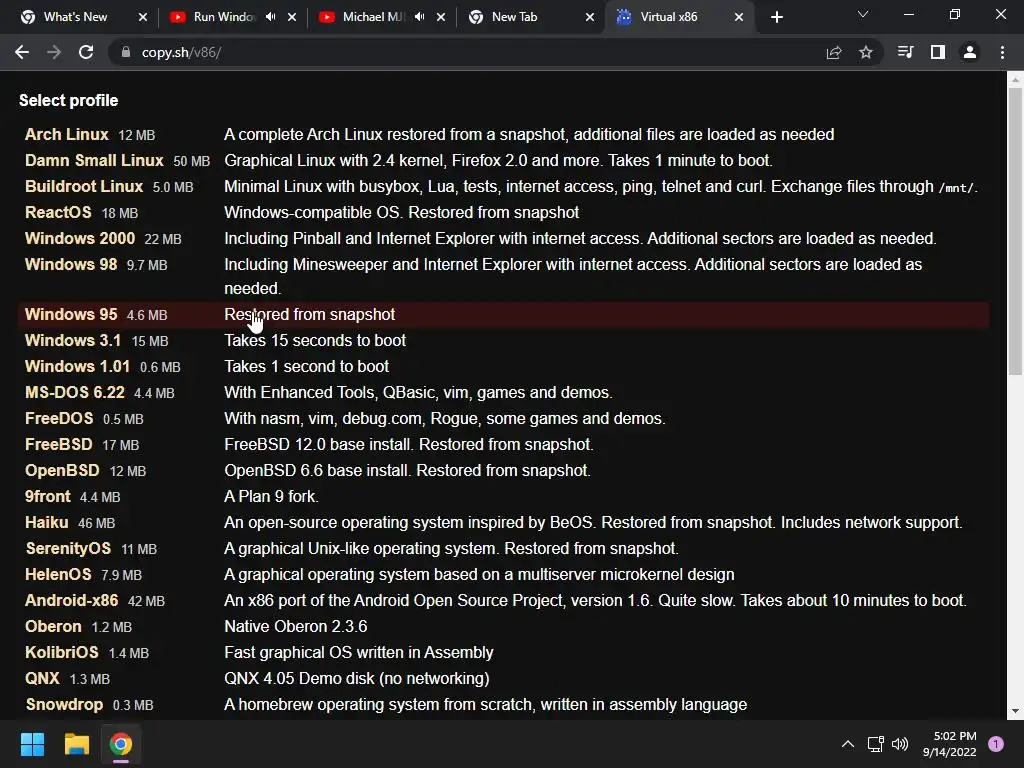Click the 'Restored from snapshot' Windows 95 description
The height and width of the screenshot is (768, 1024).
(x=310, y=315)
